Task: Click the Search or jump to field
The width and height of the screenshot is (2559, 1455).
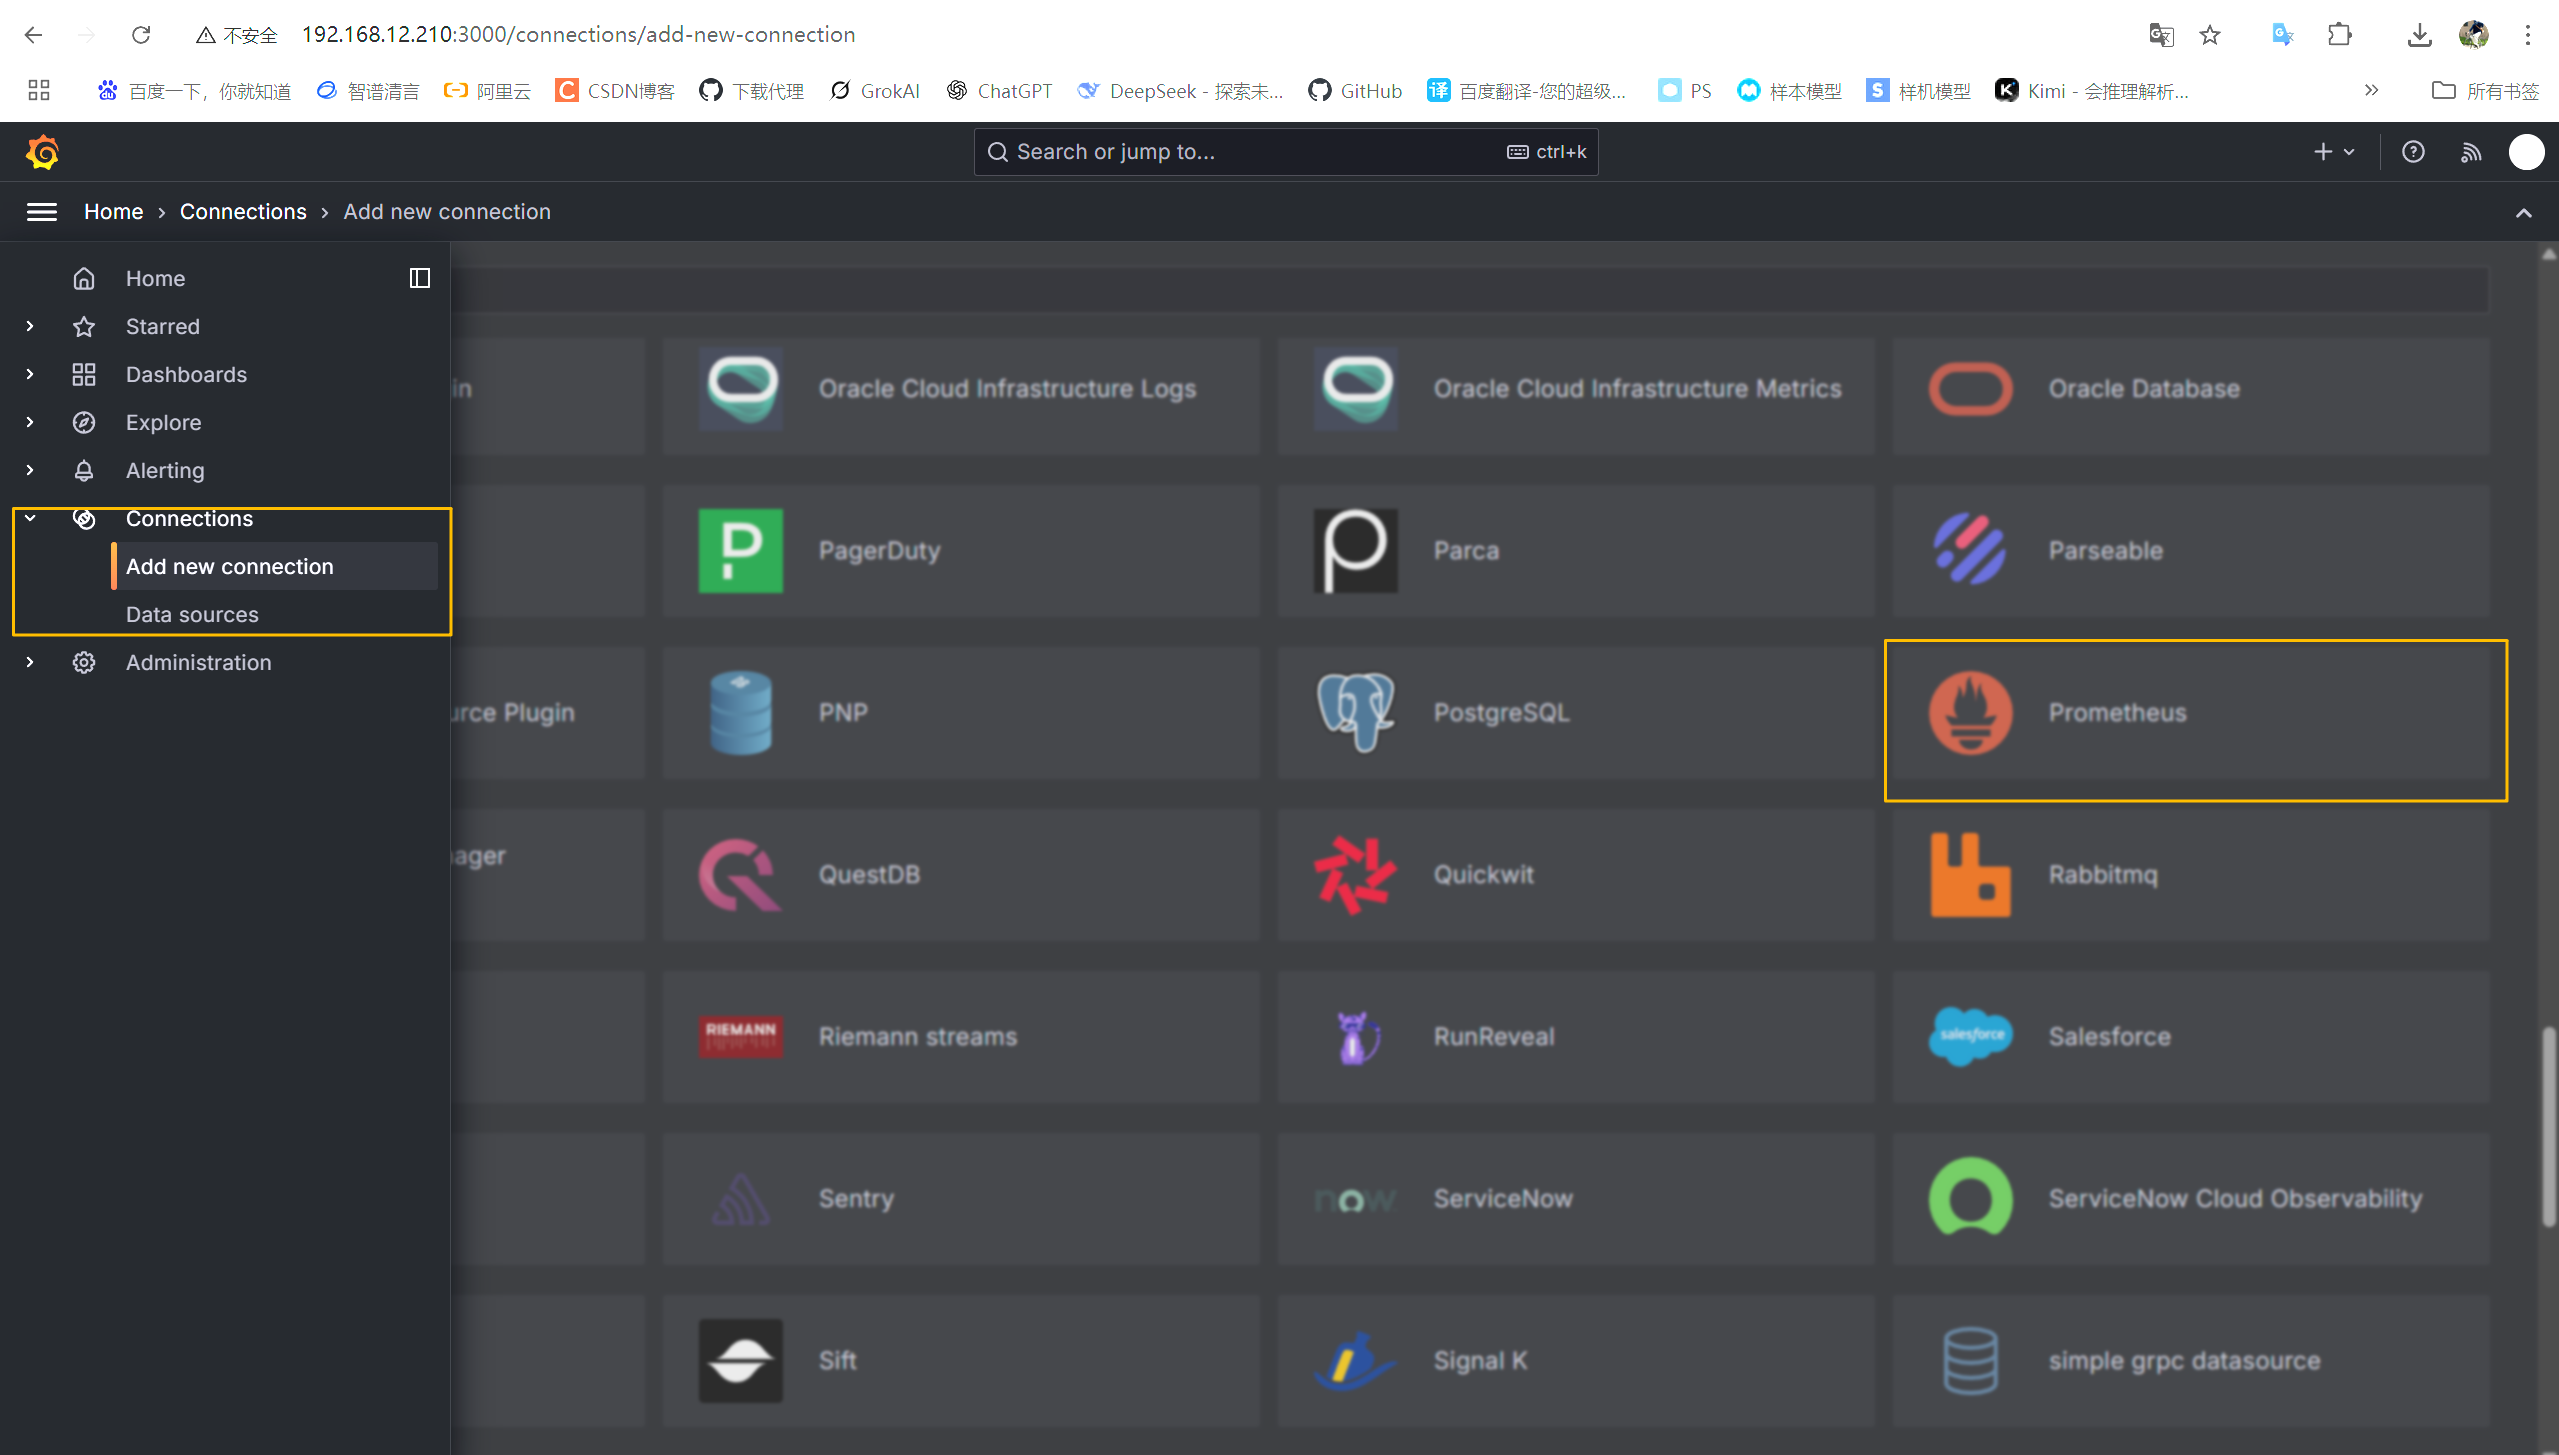Action: pos(1286,152)
